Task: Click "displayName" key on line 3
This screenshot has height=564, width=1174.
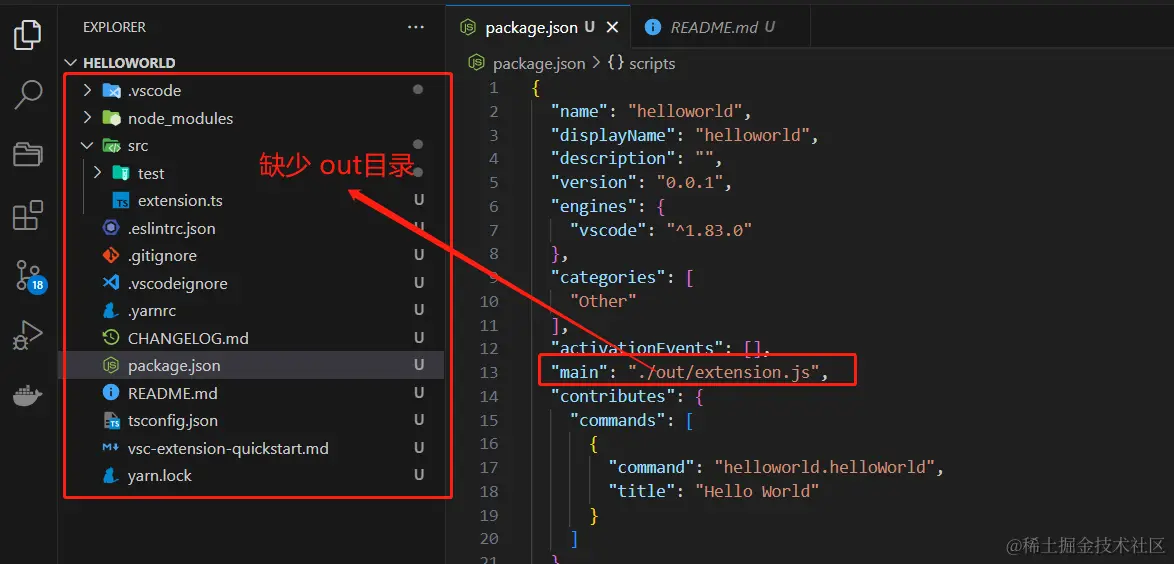Action: [x=613, y=136]
